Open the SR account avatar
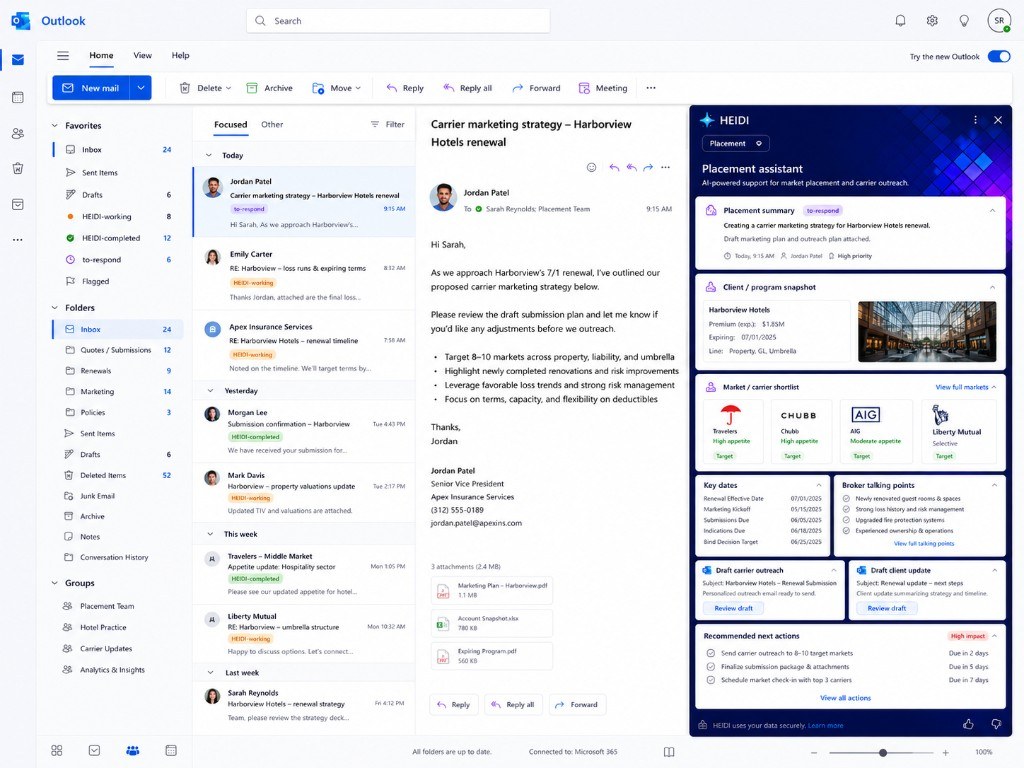 pos(999,21)
